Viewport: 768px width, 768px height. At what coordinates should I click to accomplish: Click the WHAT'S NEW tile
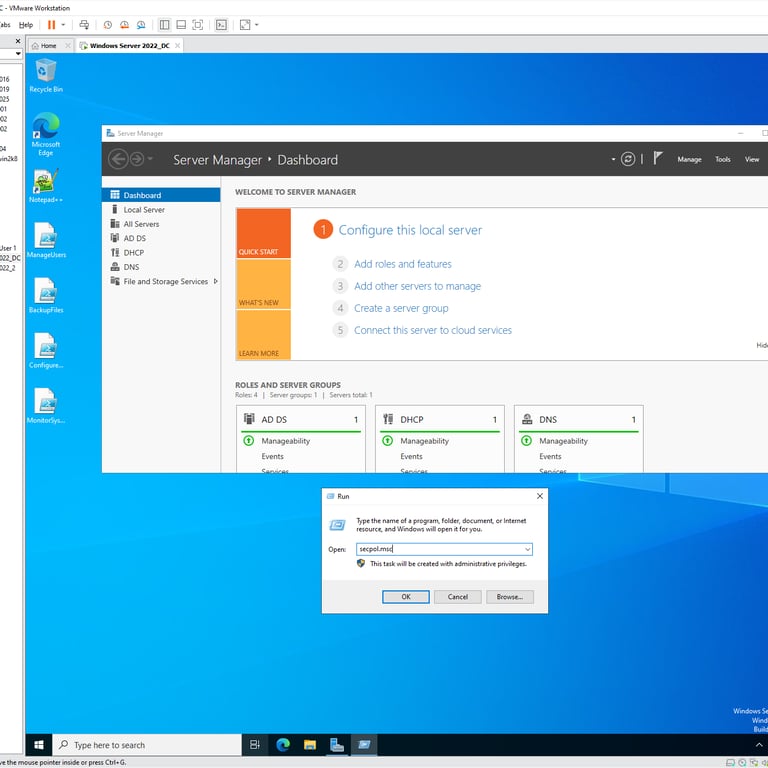pyautogui.click(x=264, y=284)
